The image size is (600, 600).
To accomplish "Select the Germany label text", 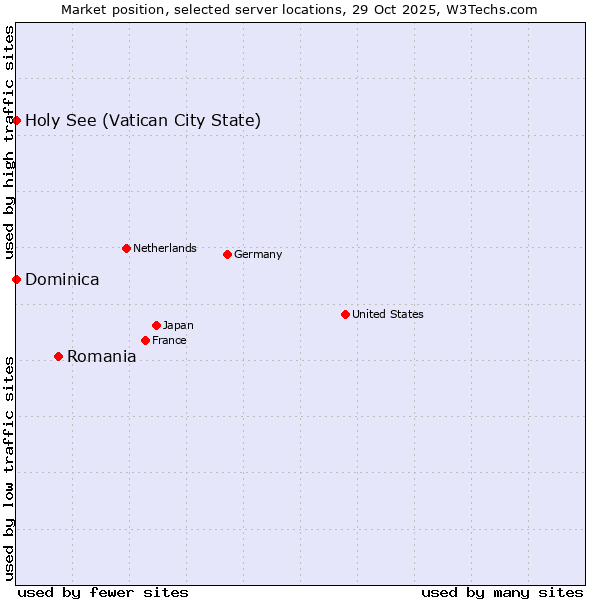I will [258, 254].
